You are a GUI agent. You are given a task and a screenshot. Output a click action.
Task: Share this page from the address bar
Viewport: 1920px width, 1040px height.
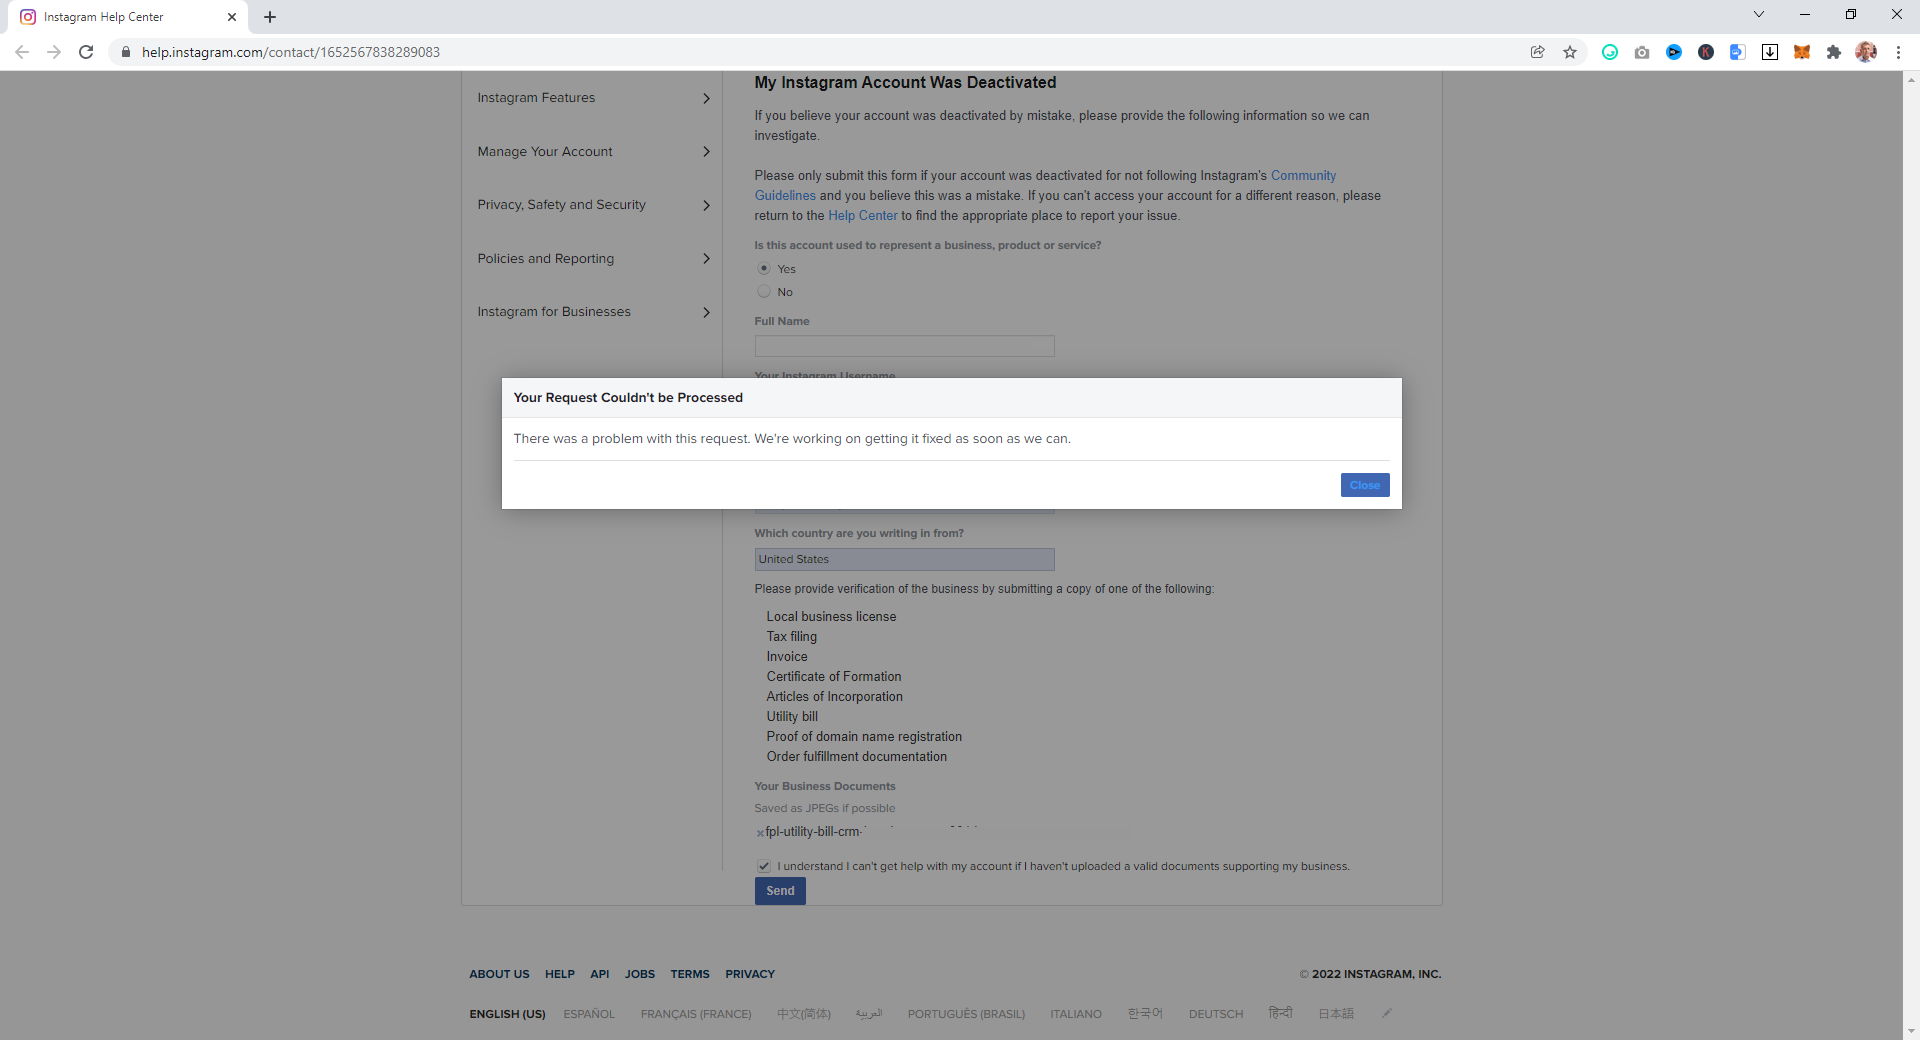[1538, 52]
